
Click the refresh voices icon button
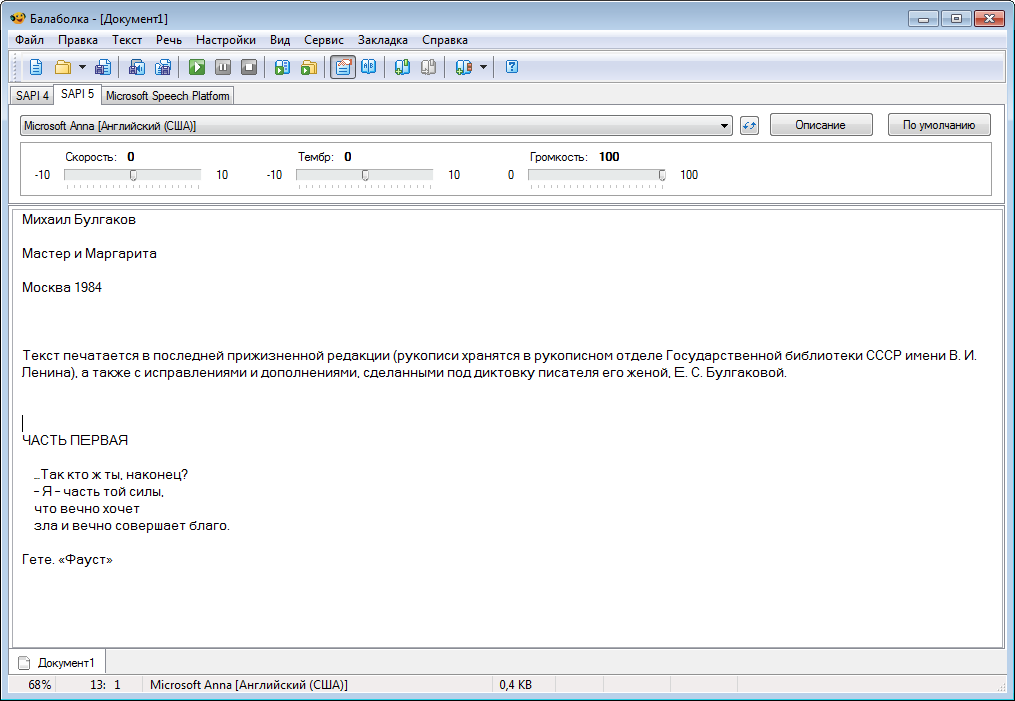[x=749, y=126]
